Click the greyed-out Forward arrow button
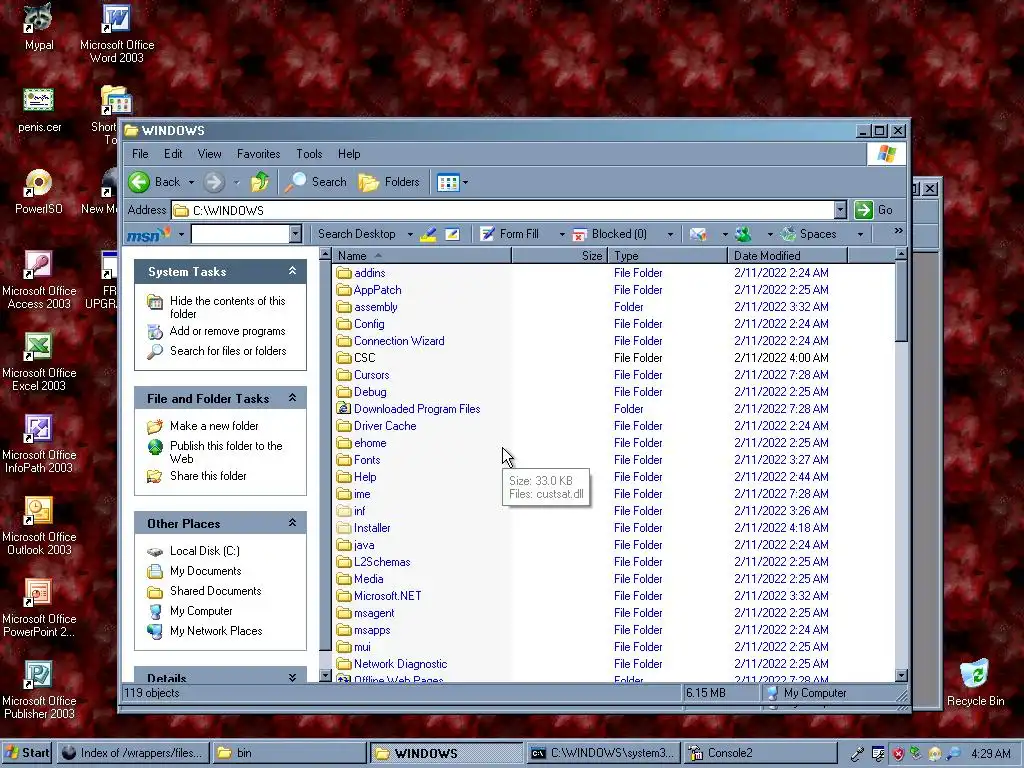This screenshot has width=1024, height=768. [214, 182]
